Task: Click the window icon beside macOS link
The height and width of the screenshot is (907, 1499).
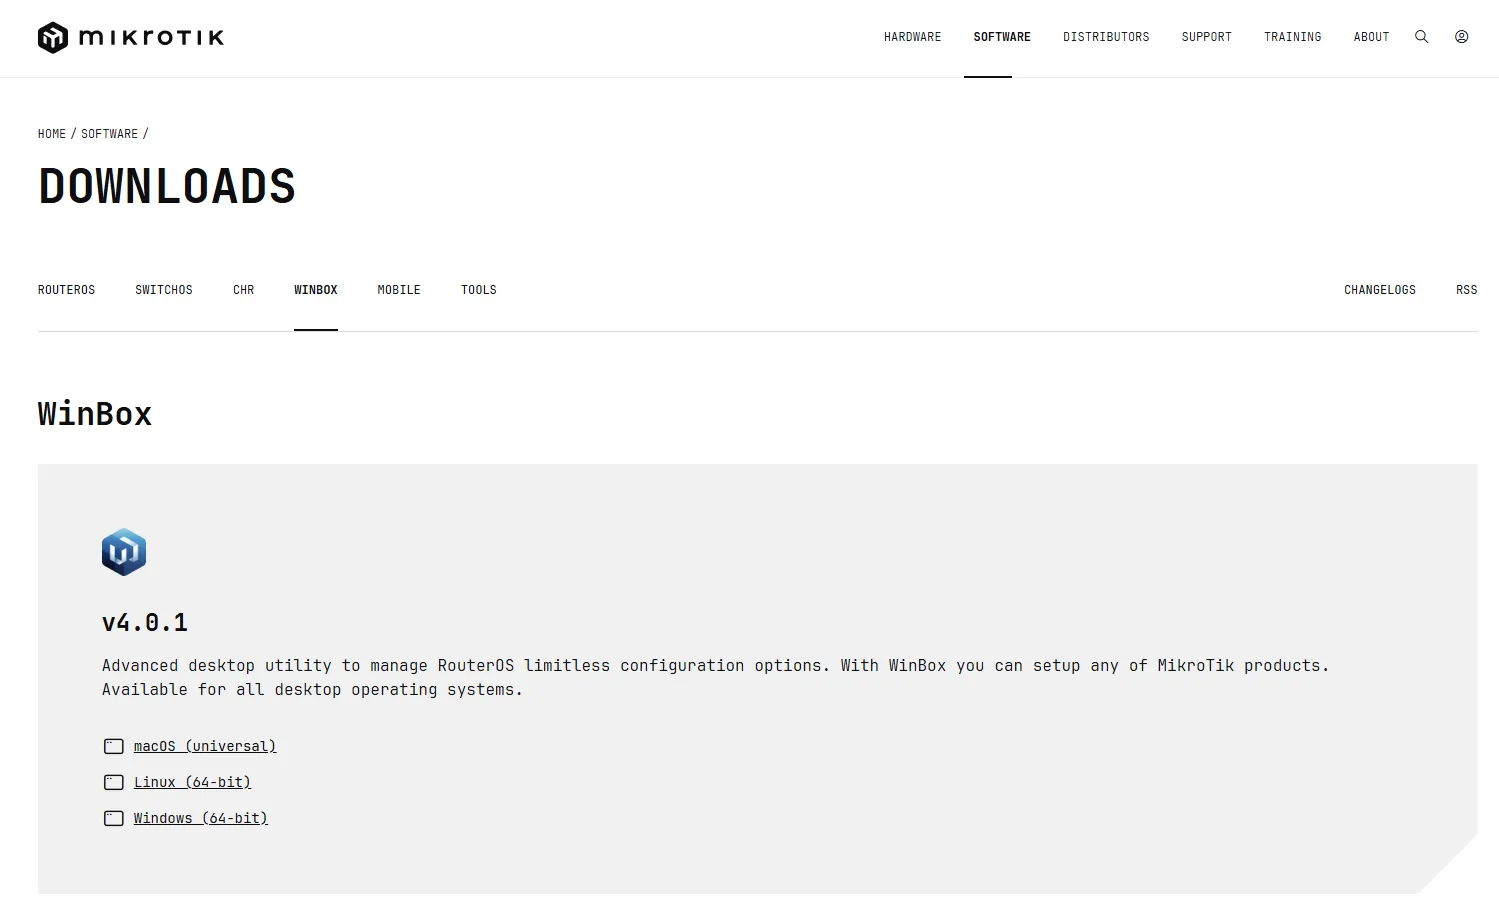Action: pyautogui.click(x=114, y=747)
